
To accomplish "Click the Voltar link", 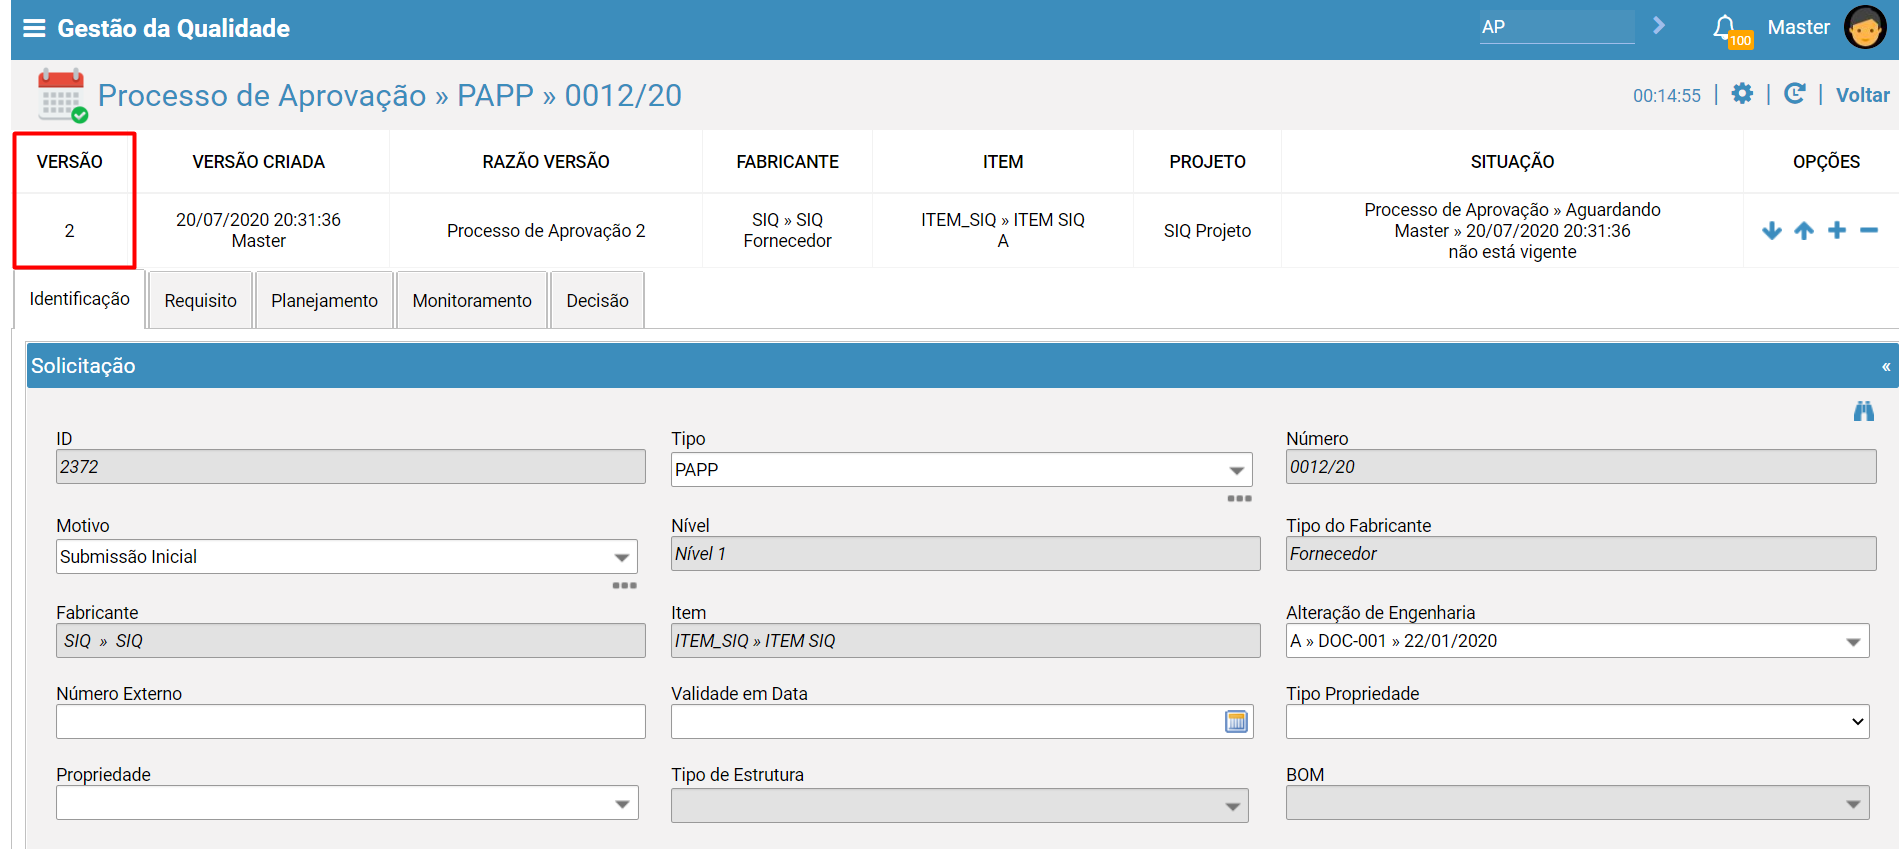I will pos(1863,95).
